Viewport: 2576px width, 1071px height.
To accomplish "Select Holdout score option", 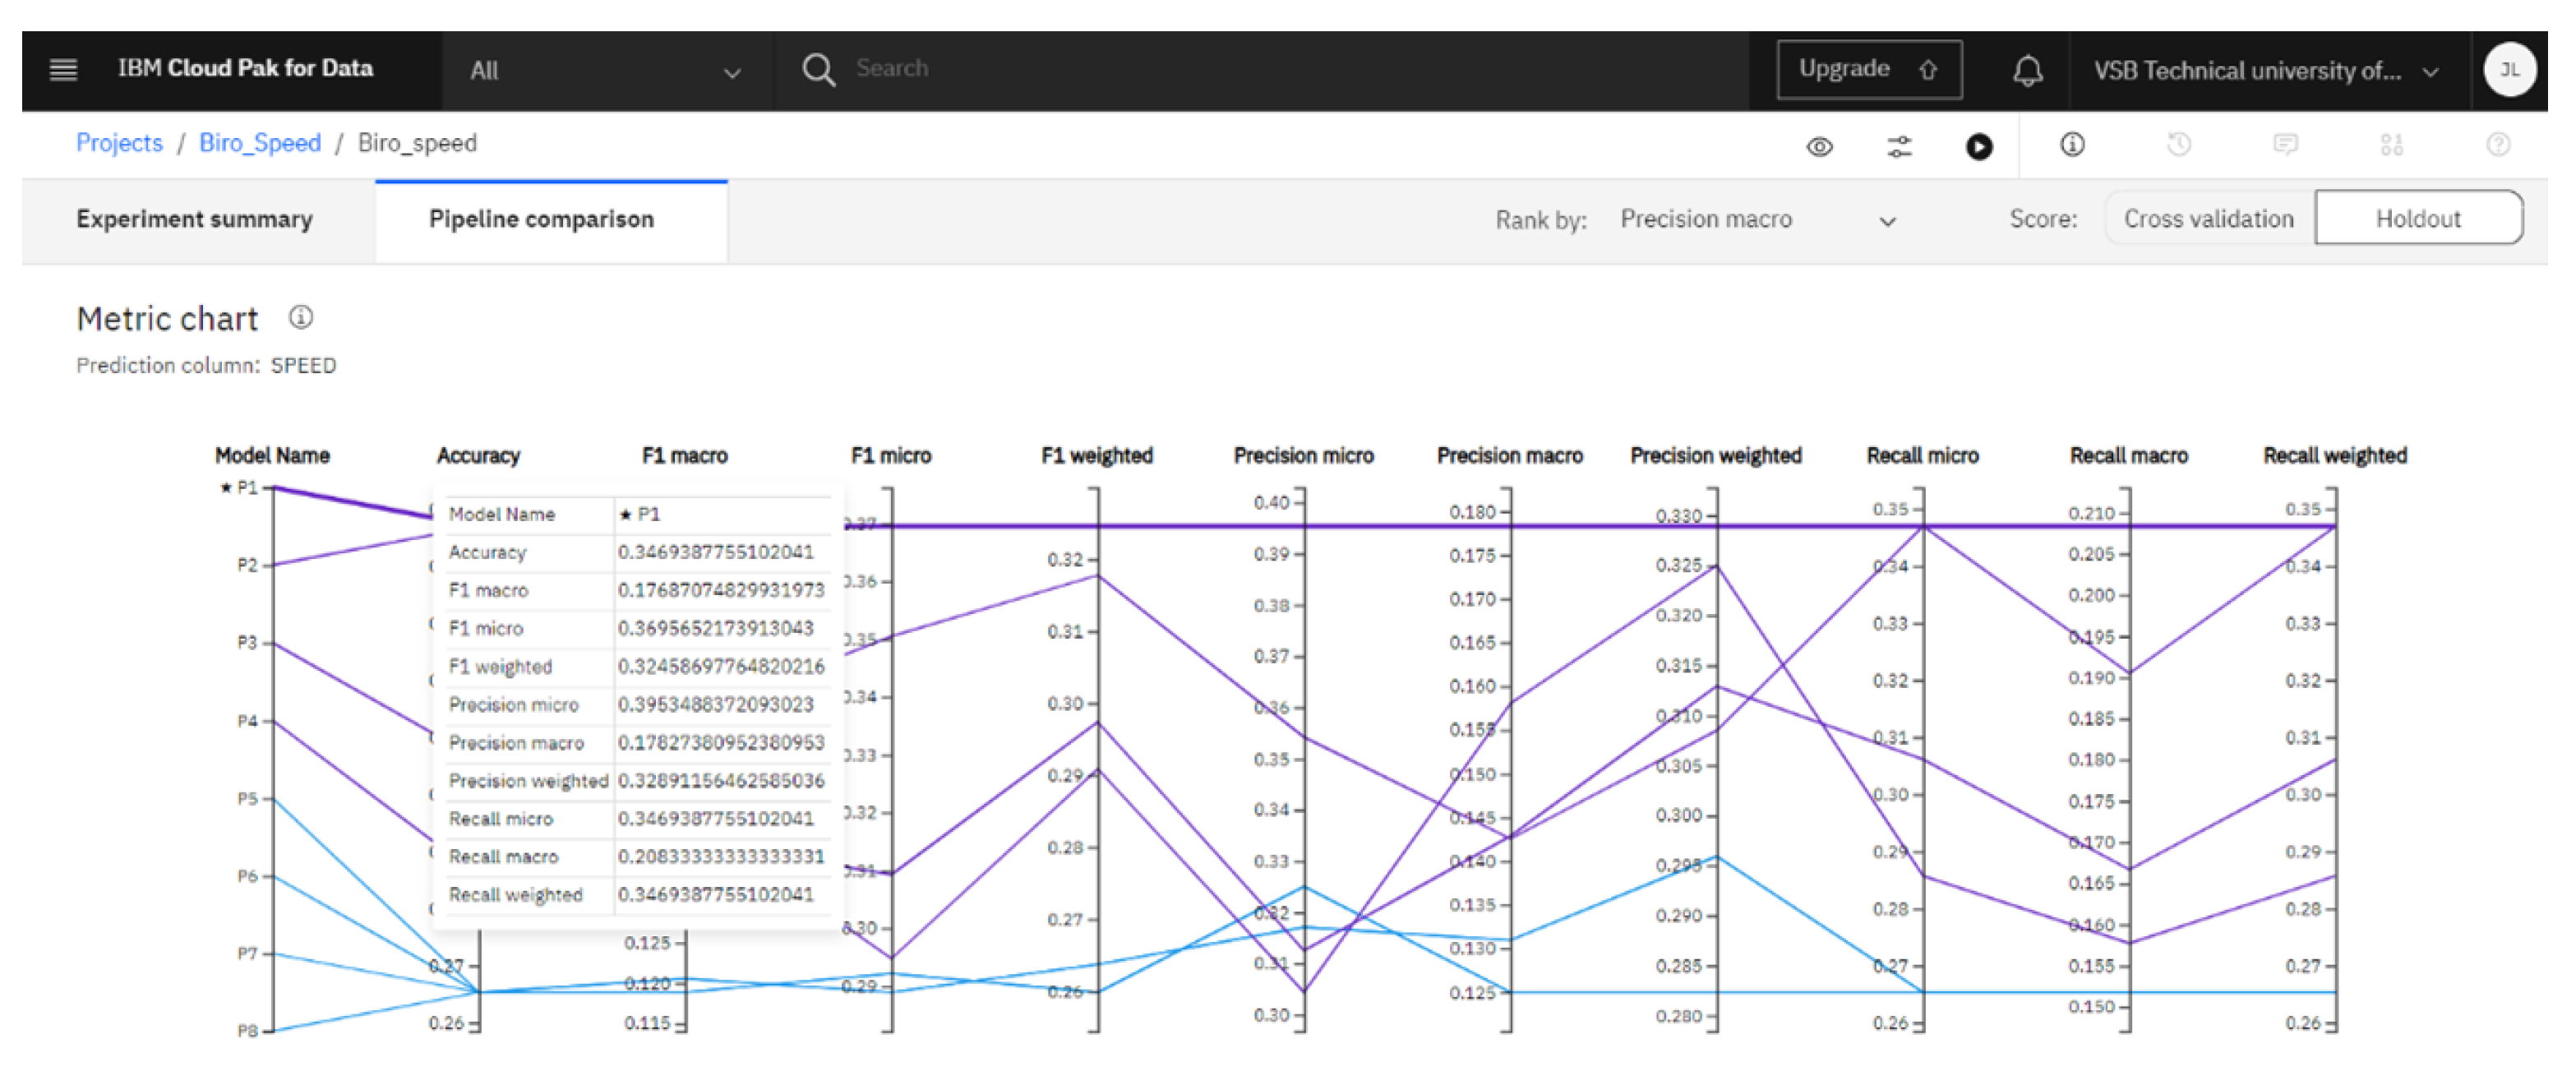I will click(2417, 219).
